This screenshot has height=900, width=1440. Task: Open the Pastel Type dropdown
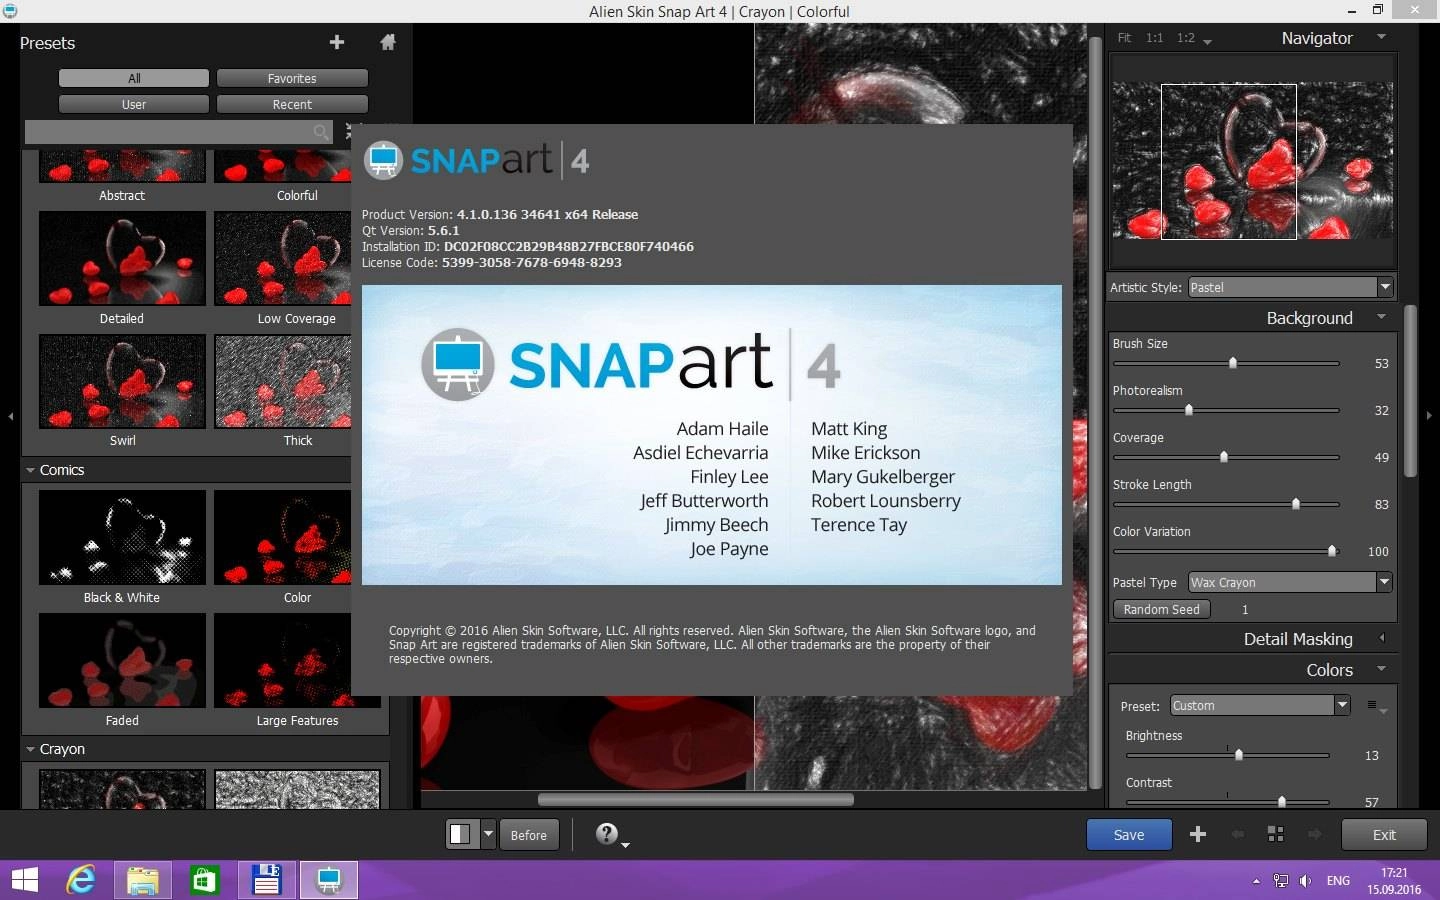(x=1290, y=582)
